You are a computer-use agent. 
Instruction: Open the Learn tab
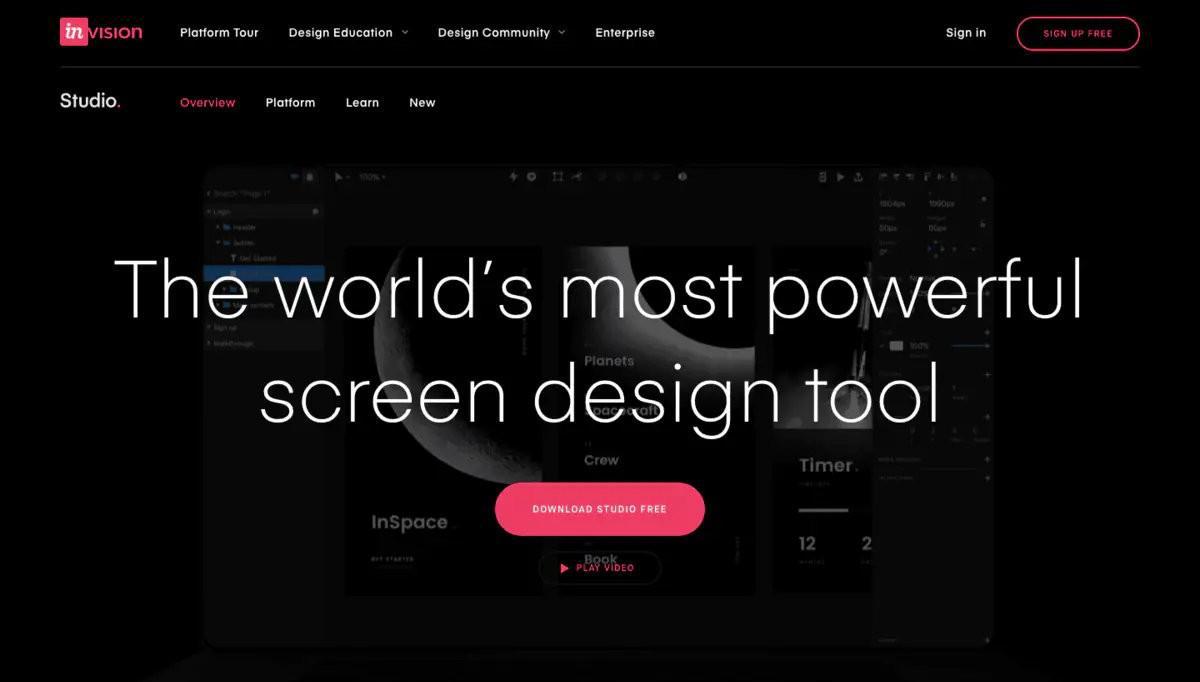[x=362, y=102]
